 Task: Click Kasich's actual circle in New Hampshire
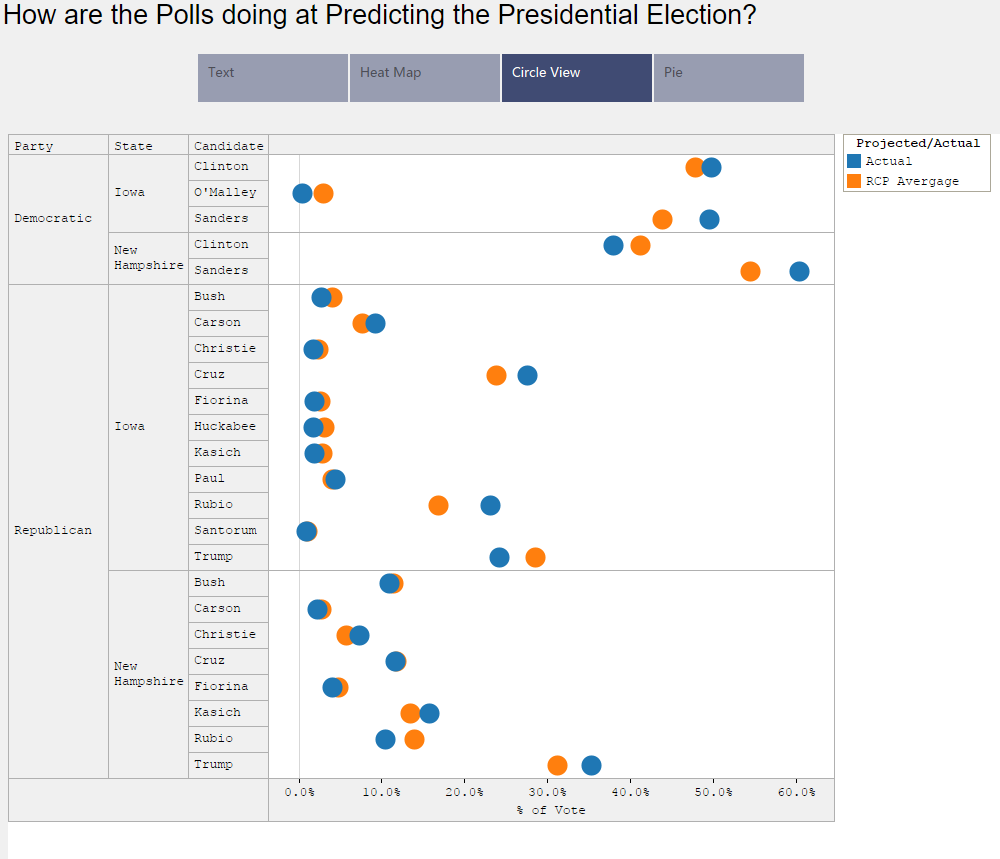click(428, 713)
